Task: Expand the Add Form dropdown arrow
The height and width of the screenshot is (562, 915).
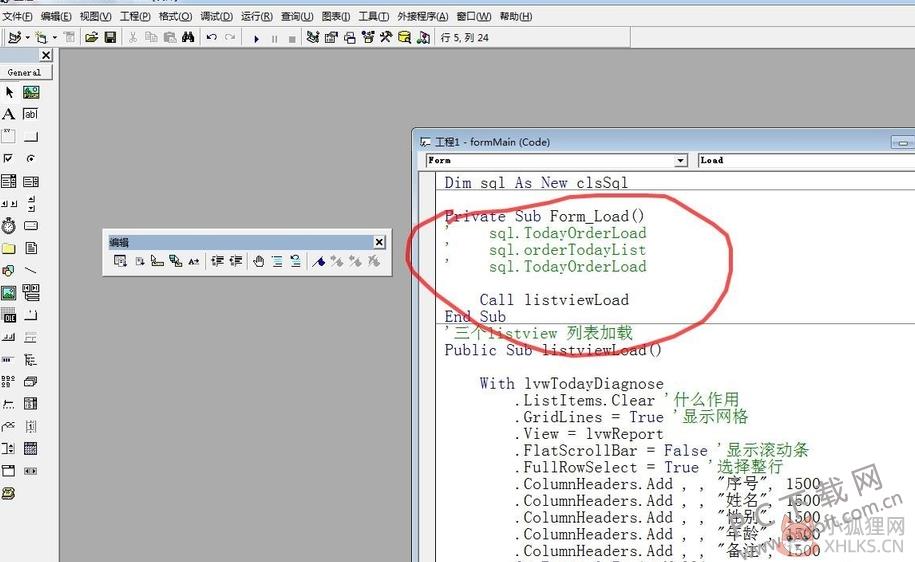Action: 55,37
